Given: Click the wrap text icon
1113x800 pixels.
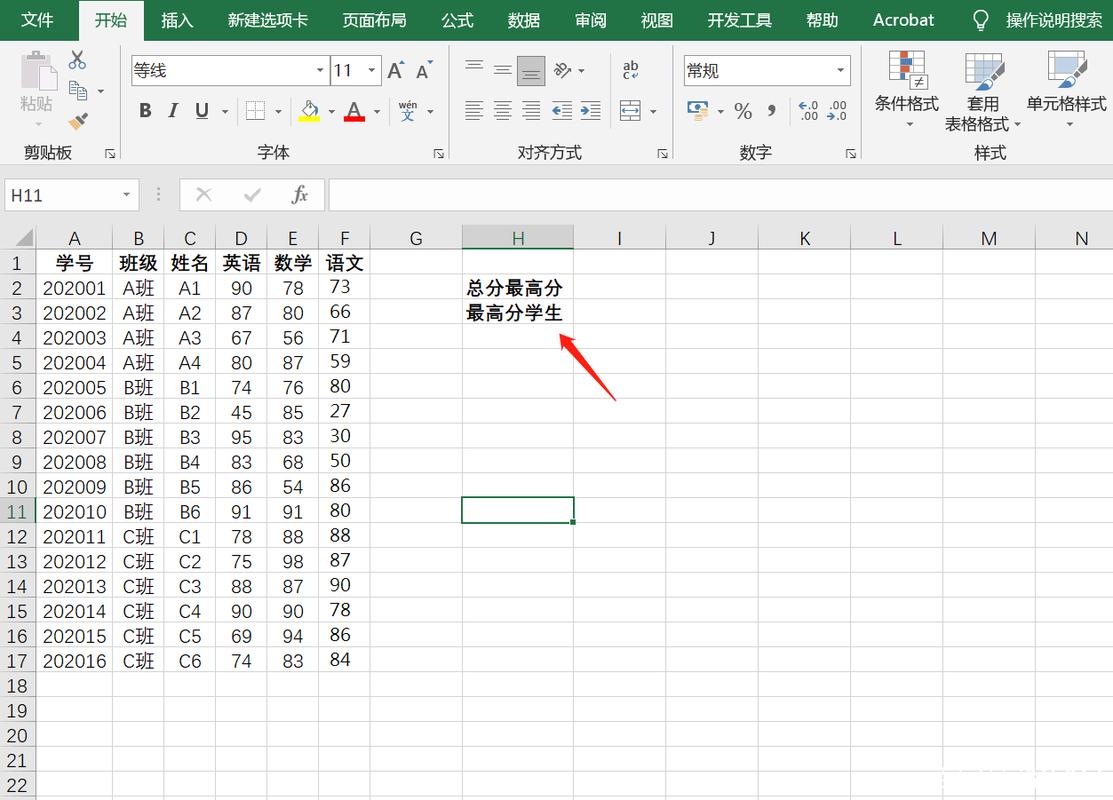Looking at the screenshot, I should coord(630,70).
